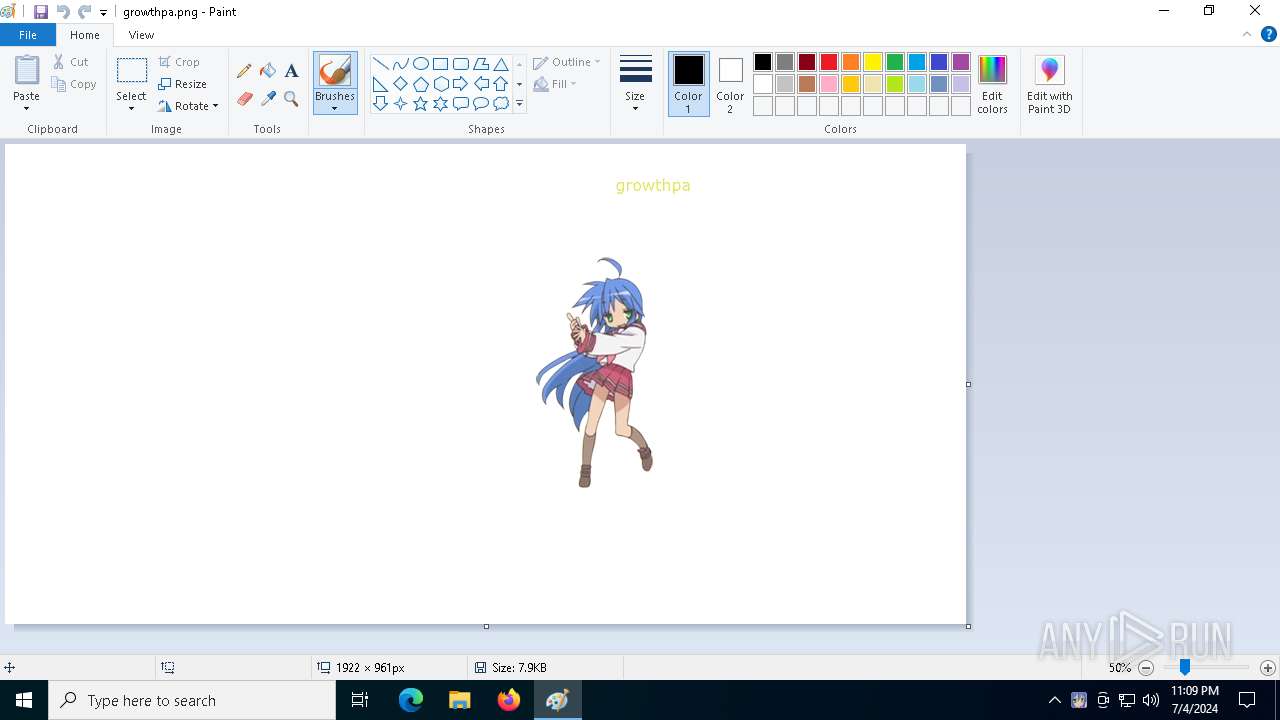Choose the Right arrow shape
The image size is (1280, 720).
click(x=461, y=84)
